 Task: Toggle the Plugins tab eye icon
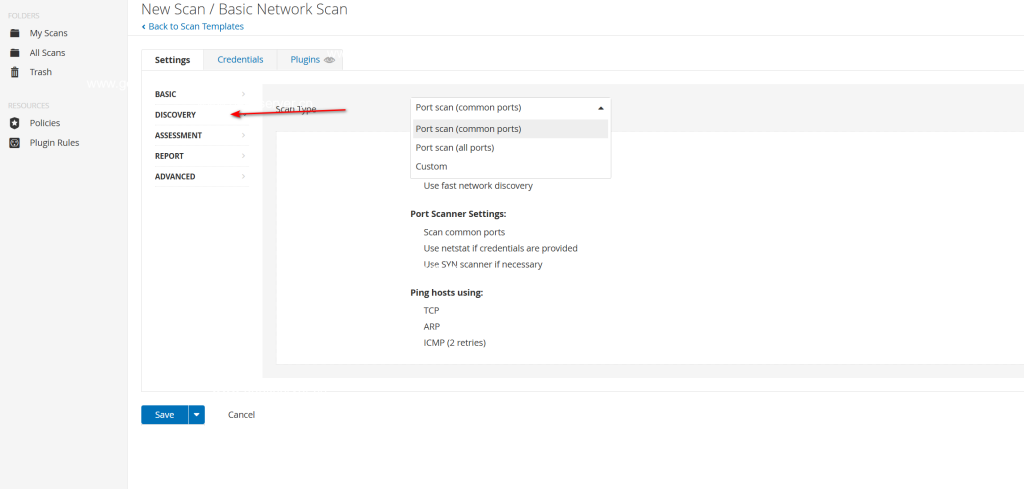pos(329,60)
